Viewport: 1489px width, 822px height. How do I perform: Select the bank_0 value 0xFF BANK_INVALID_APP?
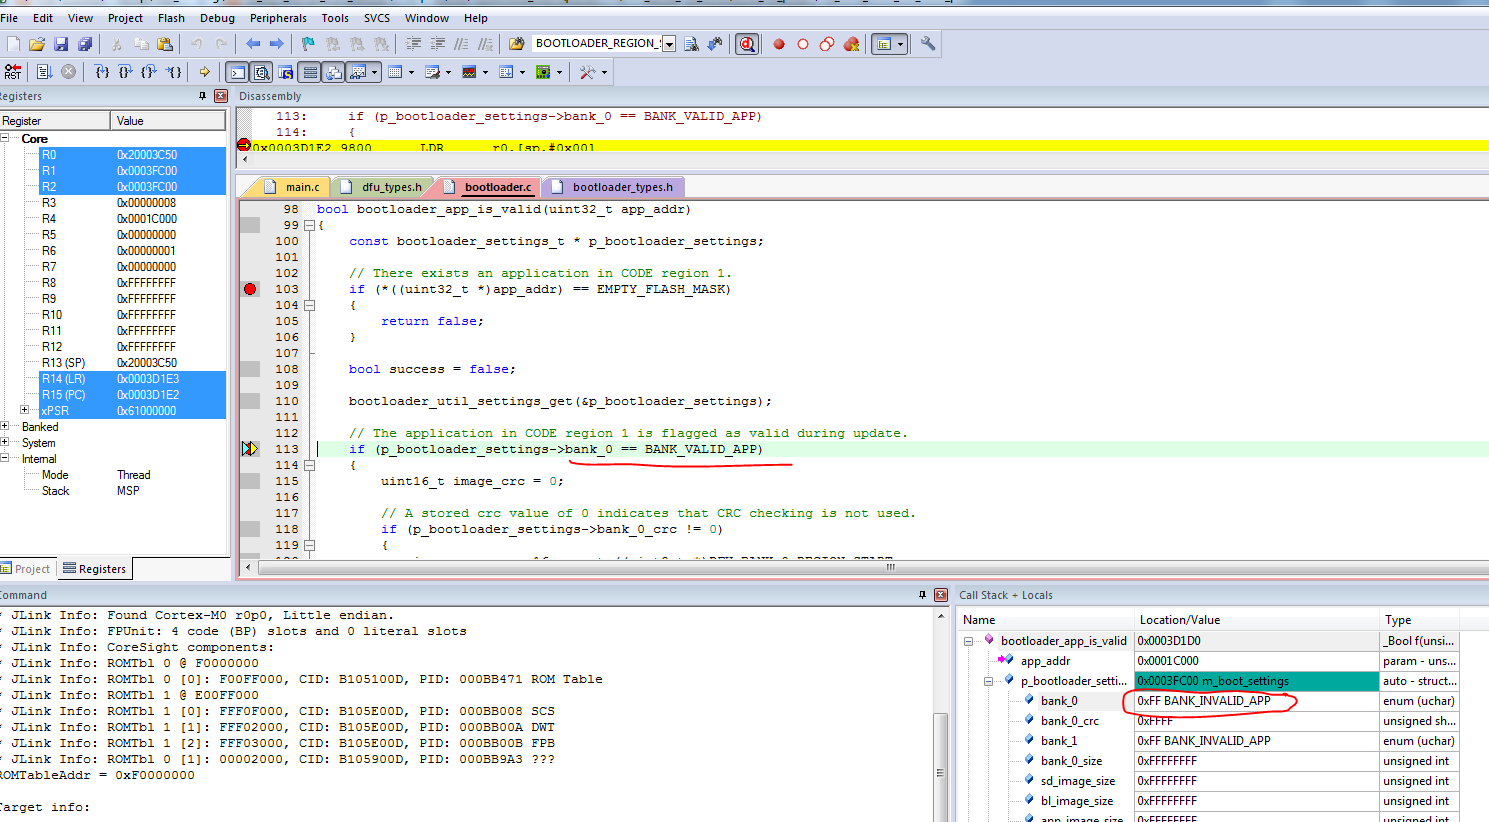tap(1257, 701)
